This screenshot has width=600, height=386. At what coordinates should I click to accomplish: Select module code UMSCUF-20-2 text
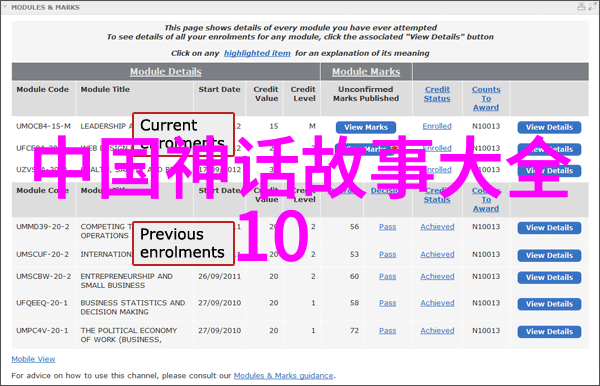pos(42,254)
